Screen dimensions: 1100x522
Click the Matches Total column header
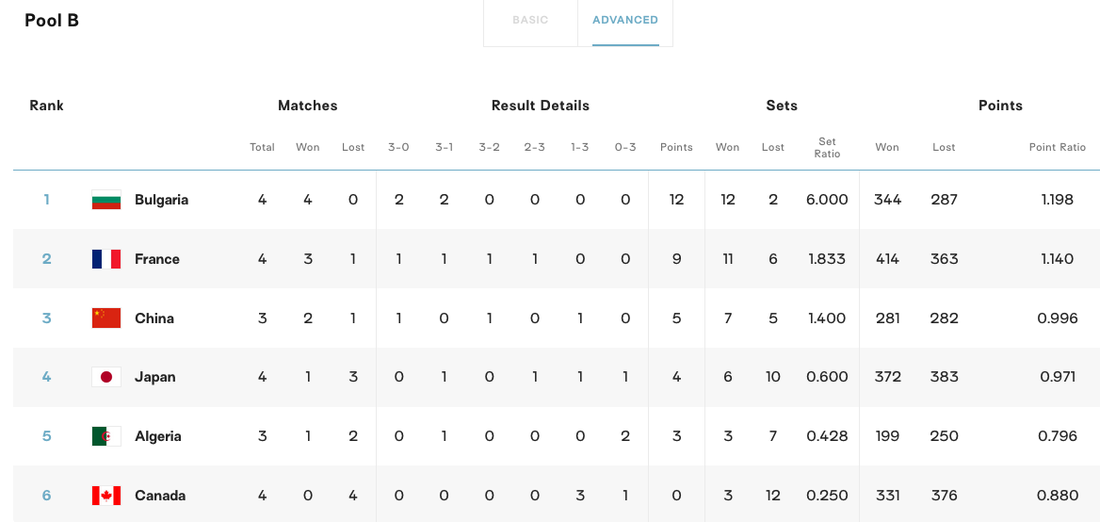pos(262,147)
